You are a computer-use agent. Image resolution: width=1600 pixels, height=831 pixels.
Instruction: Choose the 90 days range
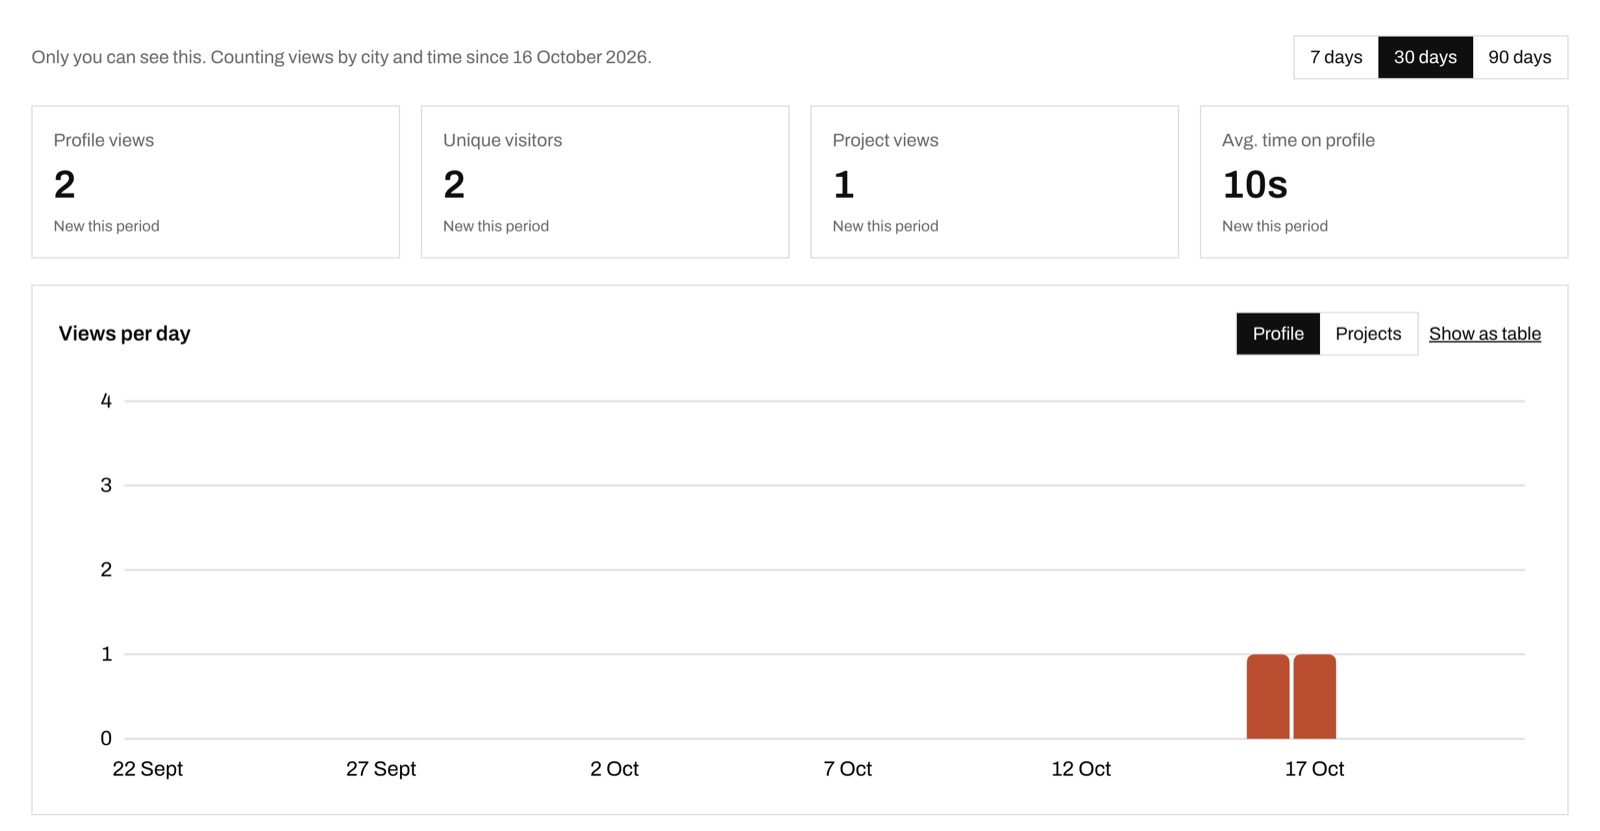point(1520,57)
